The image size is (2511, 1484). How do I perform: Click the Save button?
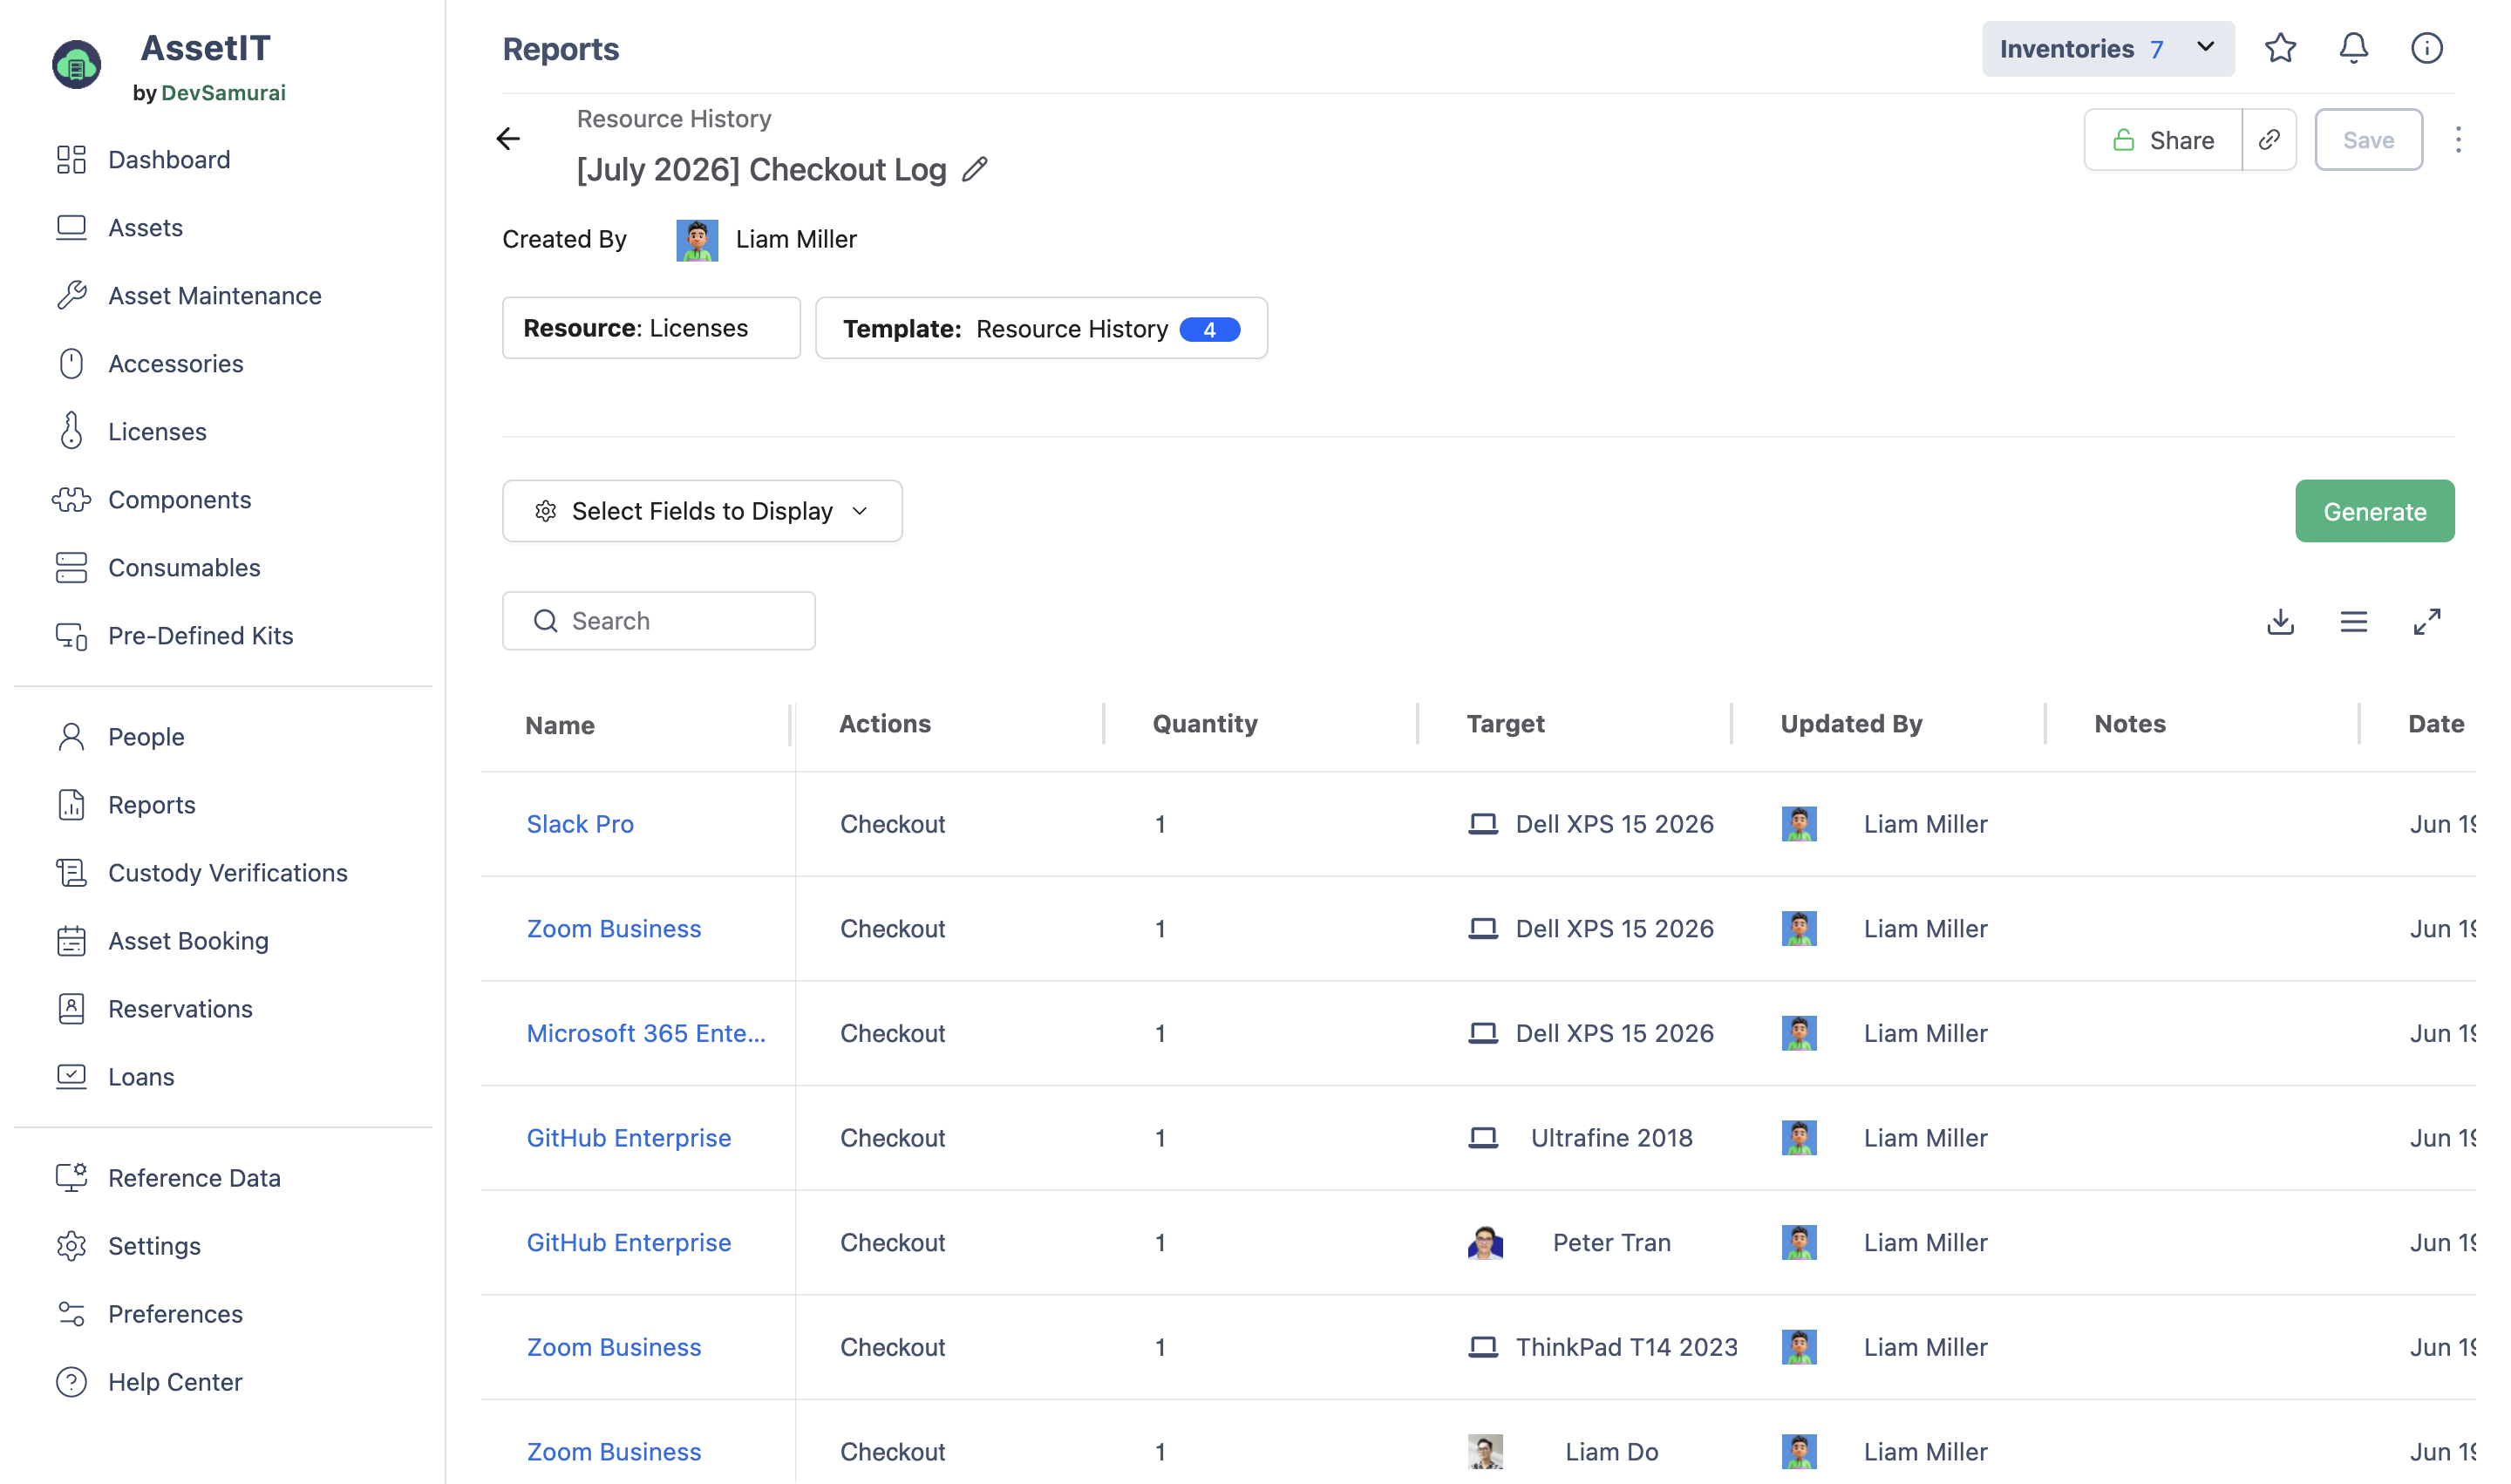pos(2368,139)
